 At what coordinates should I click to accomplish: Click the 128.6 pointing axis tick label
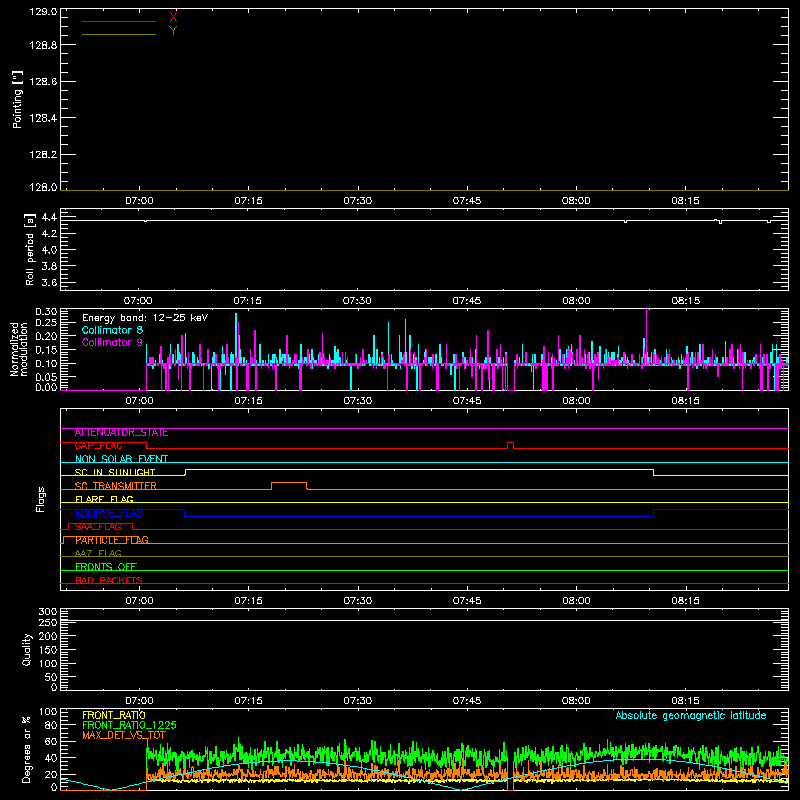[43, 82]
